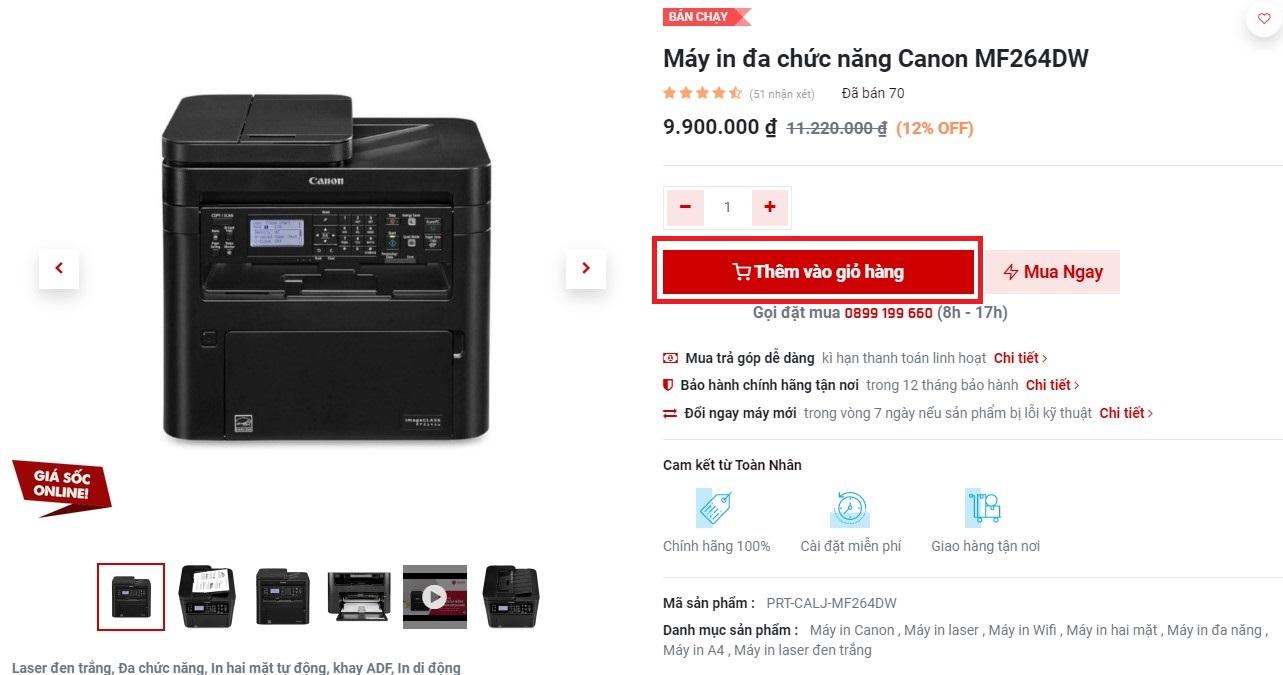Image resolution: width=1283 pixels, height=675 pixels.
Task: Click the star rating icons
Action: coord(702,93)
